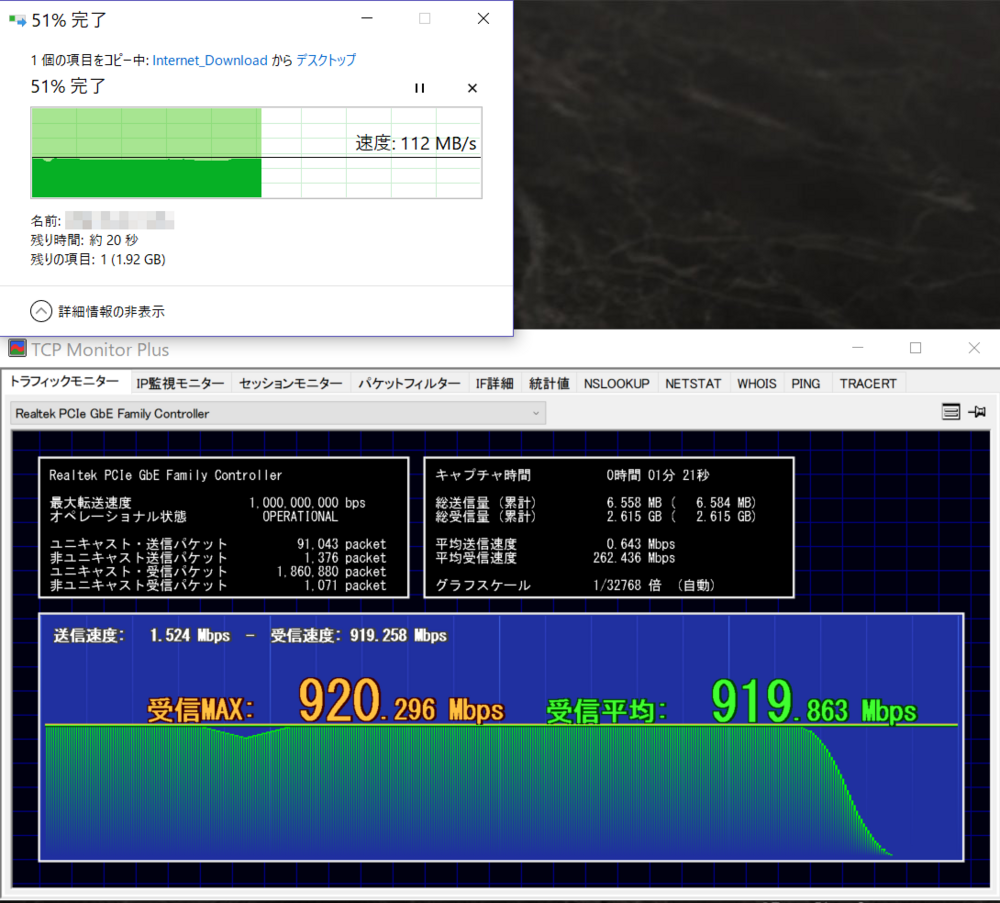Open the デスクトップ destination link
The height and width of the screenshot is (903, 1000).
pos(326,60)
